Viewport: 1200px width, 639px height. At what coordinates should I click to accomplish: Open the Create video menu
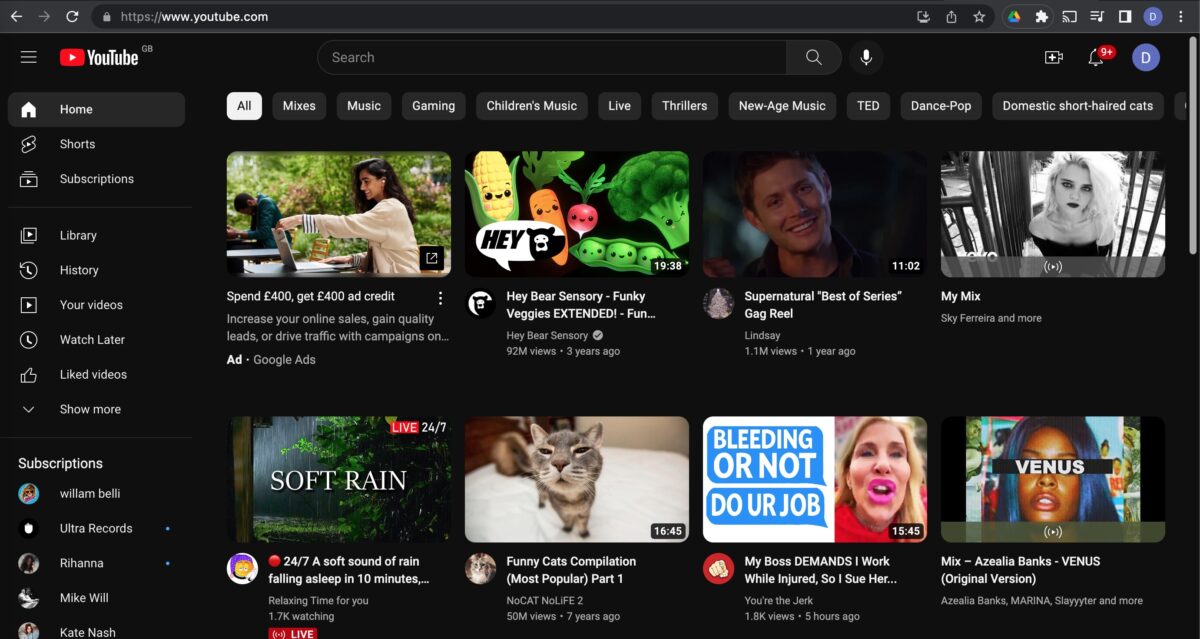[x=1053, y=57]
